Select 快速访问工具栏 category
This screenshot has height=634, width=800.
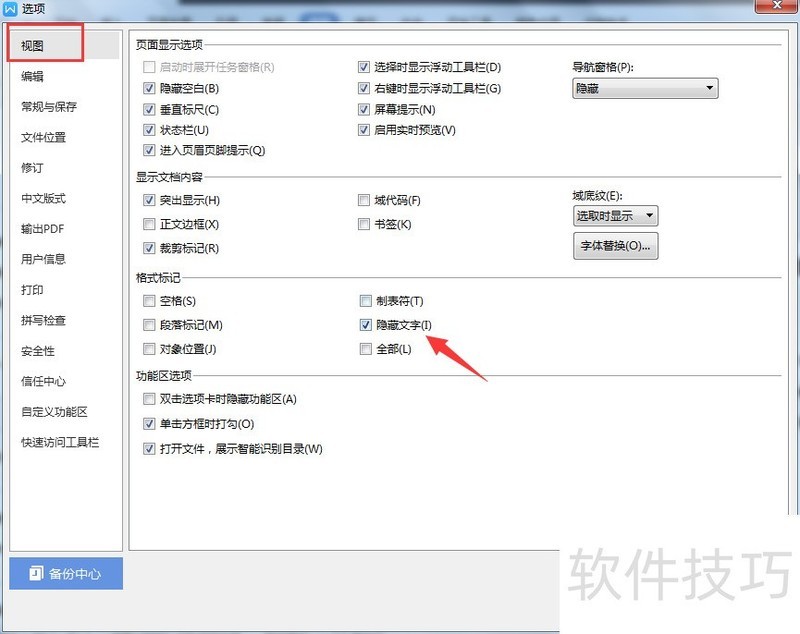pyautogui.click(x=60, y=442)
